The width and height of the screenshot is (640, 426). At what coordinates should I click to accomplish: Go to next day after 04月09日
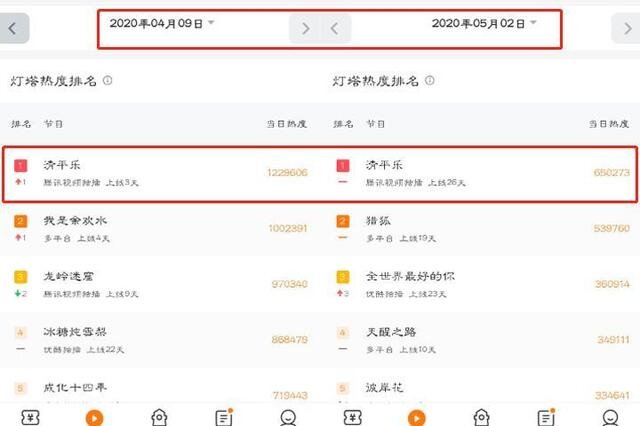[x=305, y=28]
